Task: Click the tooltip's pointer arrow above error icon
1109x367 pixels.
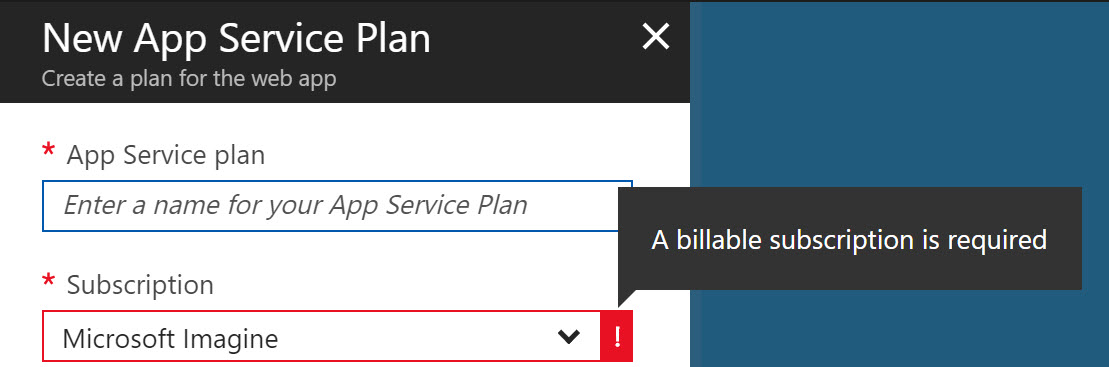Action: [625, 298]
